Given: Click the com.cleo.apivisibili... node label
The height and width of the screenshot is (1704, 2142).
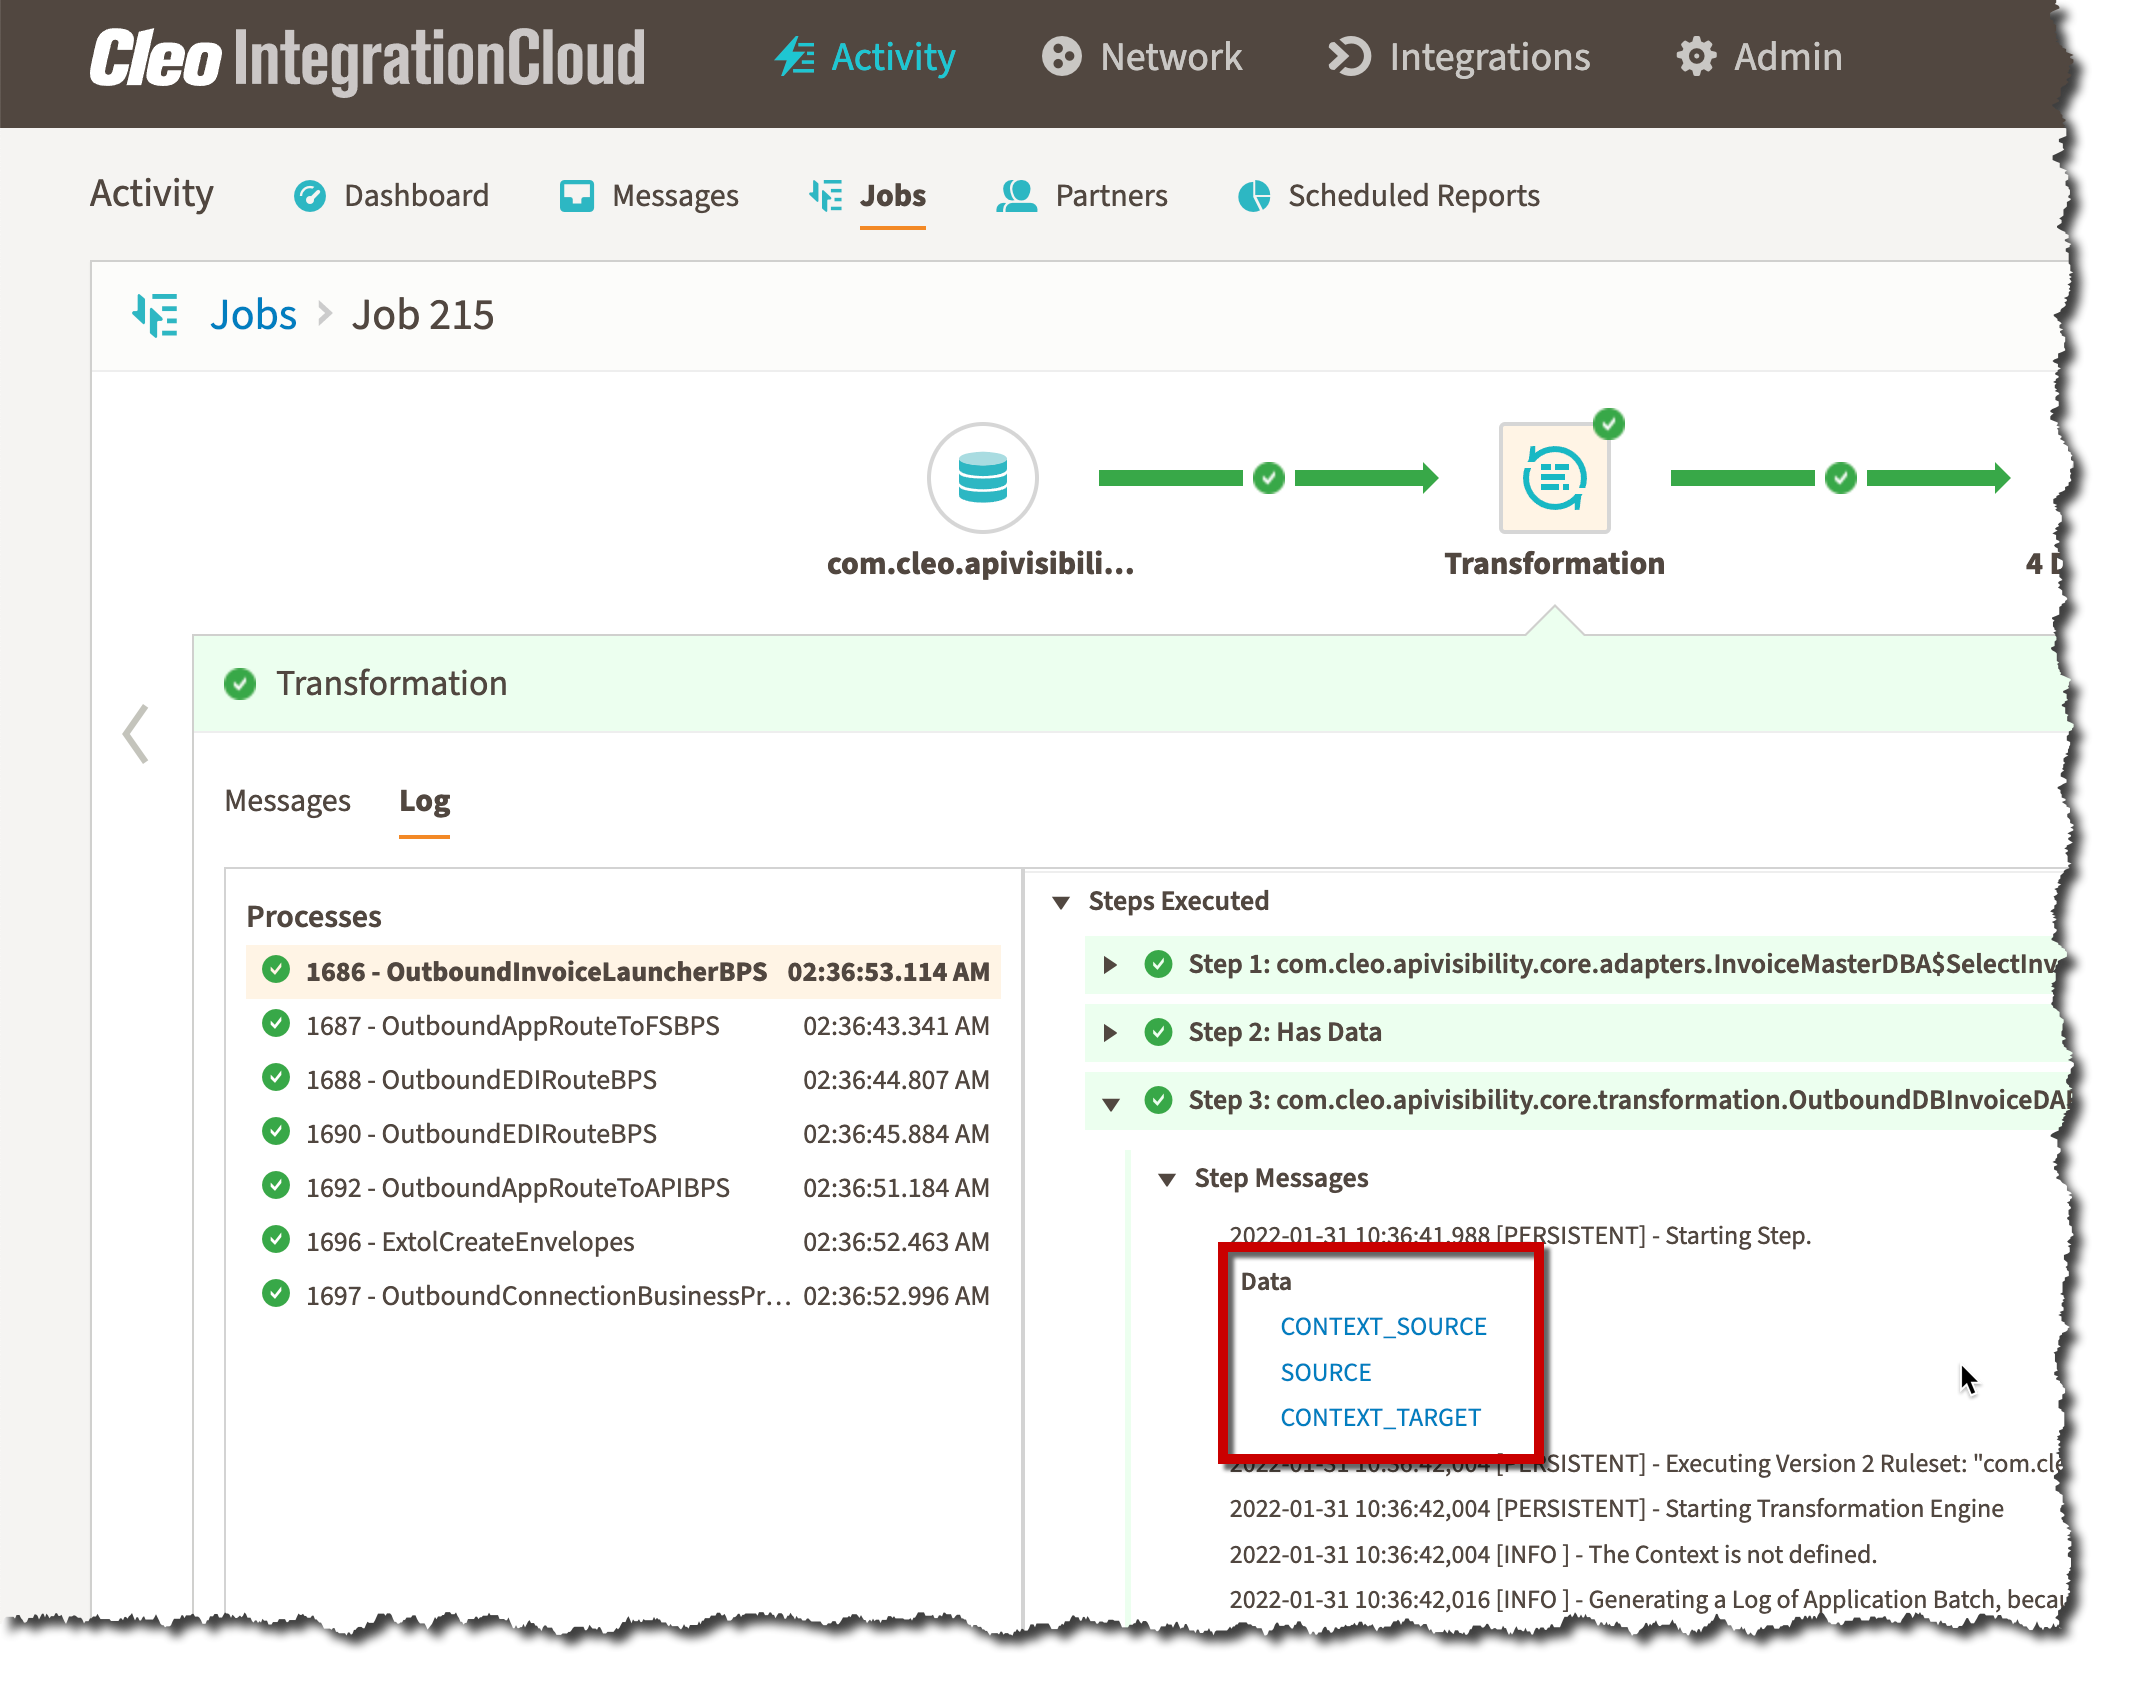Looking at the screenshot, I should [981, 564].
